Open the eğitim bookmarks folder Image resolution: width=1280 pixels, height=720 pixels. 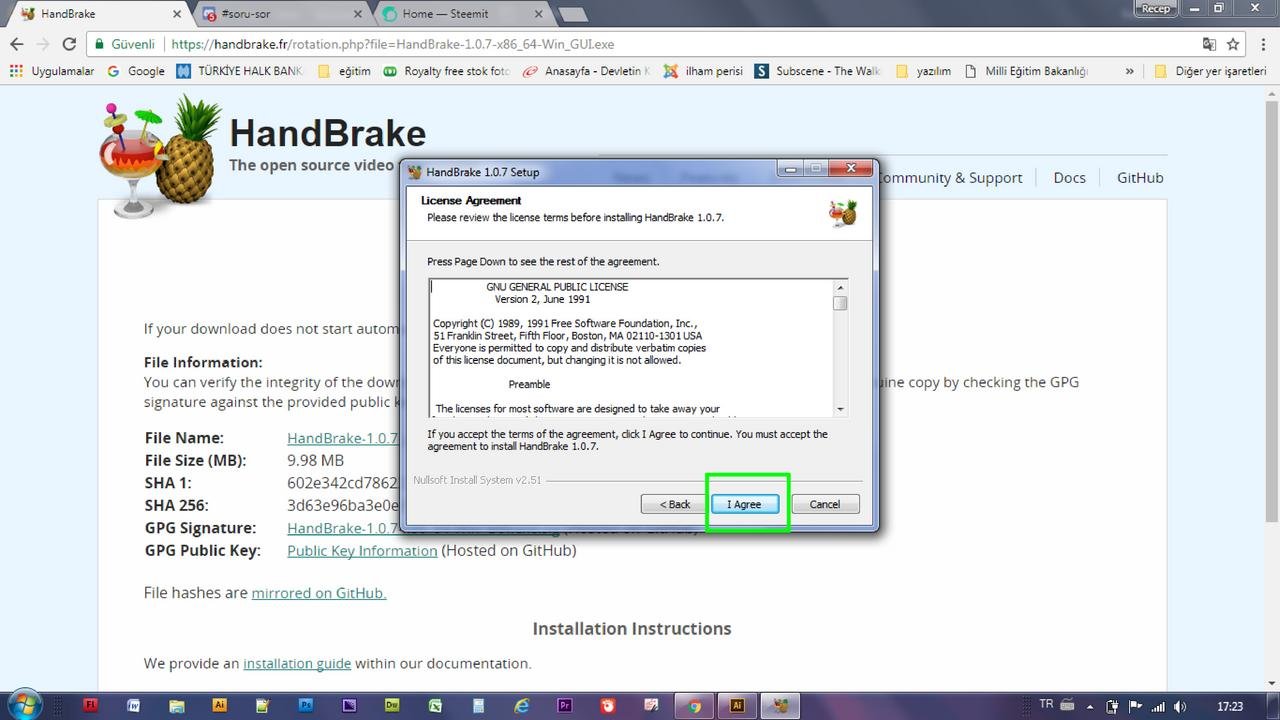coord(344,71)
